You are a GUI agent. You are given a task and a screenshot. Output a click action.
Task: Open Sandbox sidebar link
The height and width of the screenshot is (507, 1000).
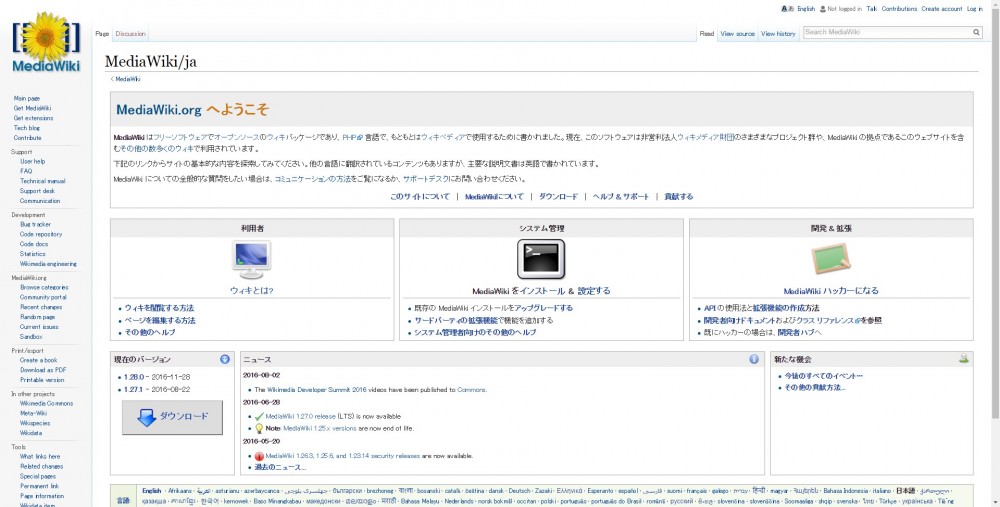tap(31, 337)
